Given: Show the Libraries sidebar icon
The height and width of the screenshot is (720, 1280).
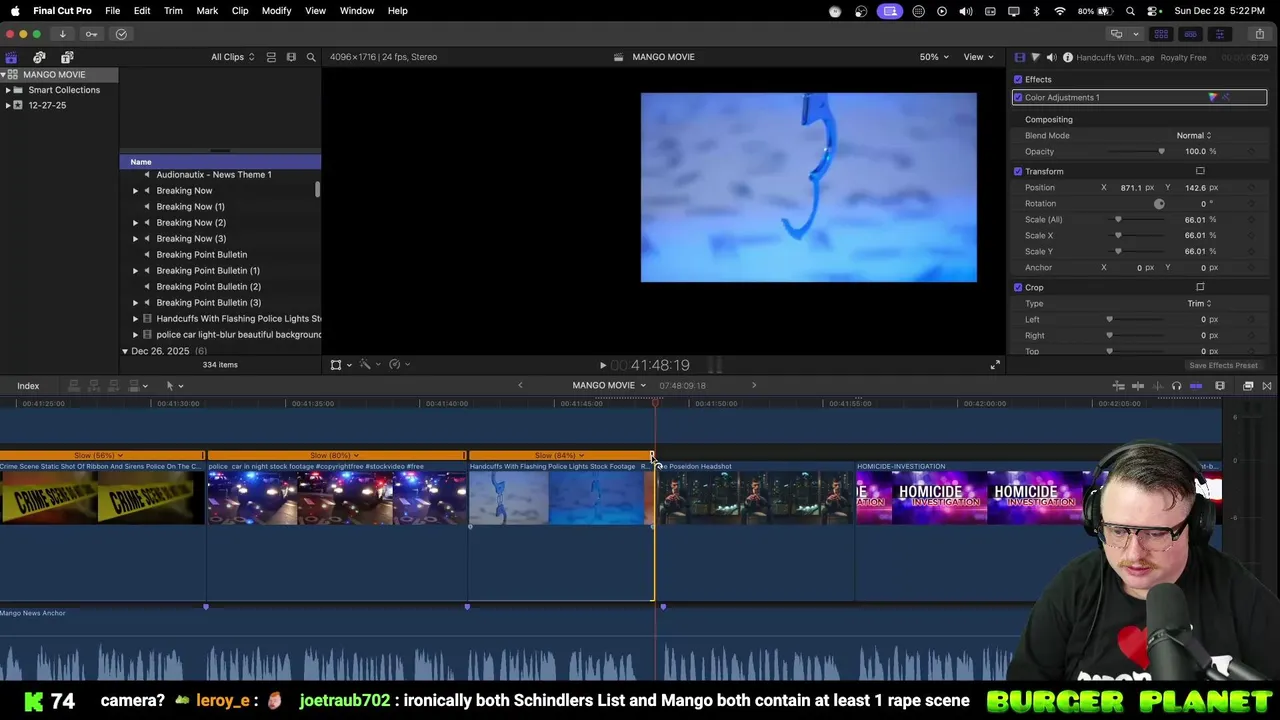Looking at the screenshot, I should [x=11, y=57].
